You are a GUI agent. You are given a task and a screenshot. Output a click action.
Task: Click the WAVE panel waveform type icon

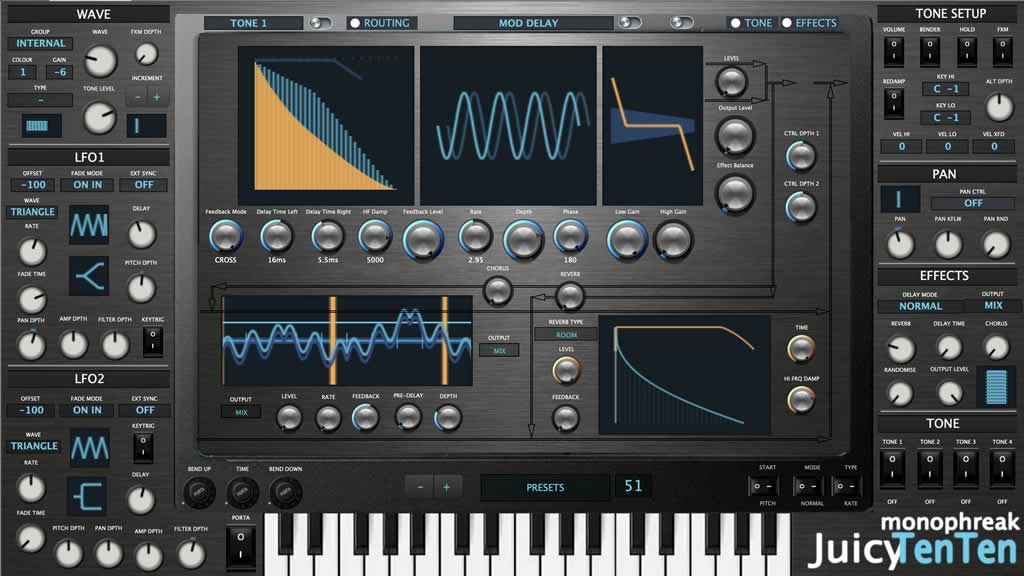click(42, 125)
